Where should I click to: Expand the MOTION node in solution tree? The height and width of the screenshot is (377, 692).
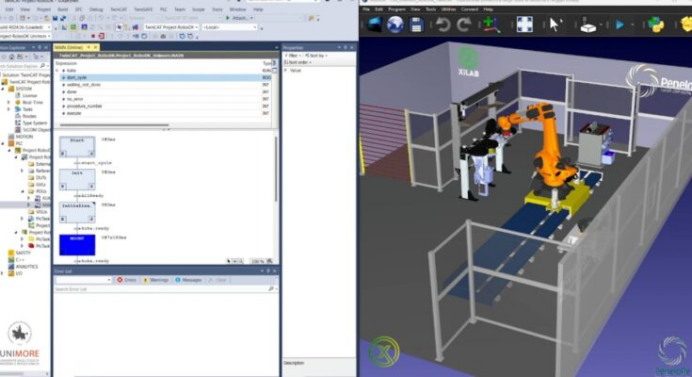pyautogui.click(x=24, y=136)
